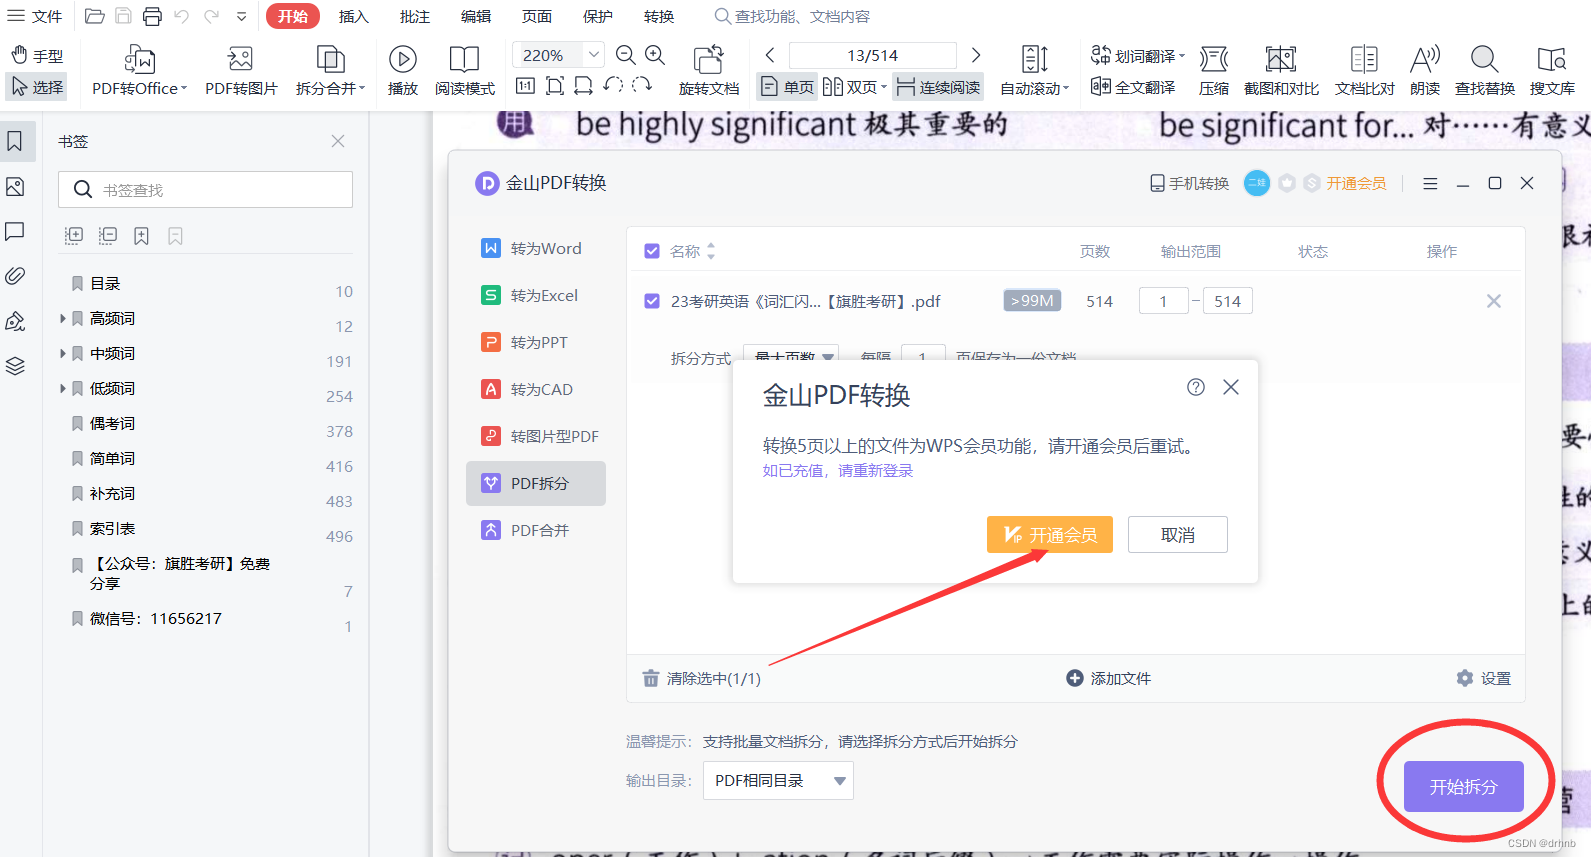
Task: Open find and replace
Action: click(x=1485, y=71)
